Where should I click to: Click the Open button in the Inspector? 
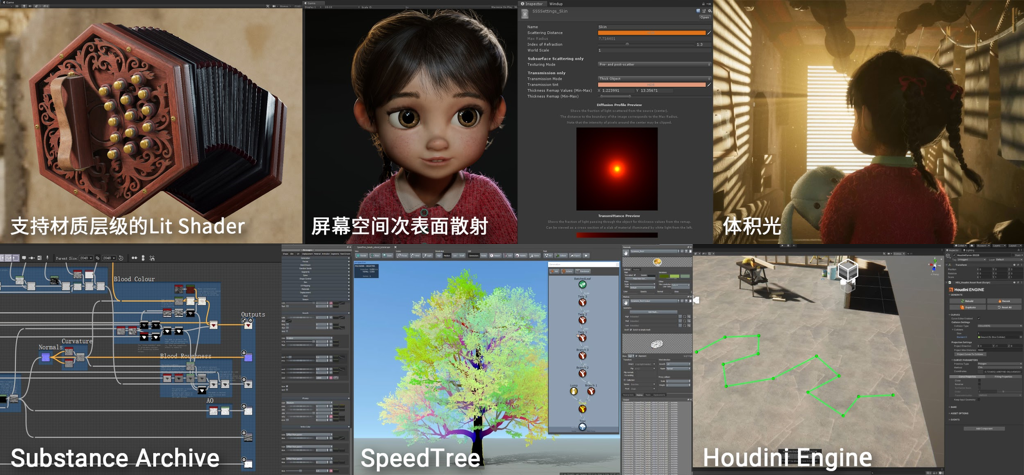(x=705, y=17)
